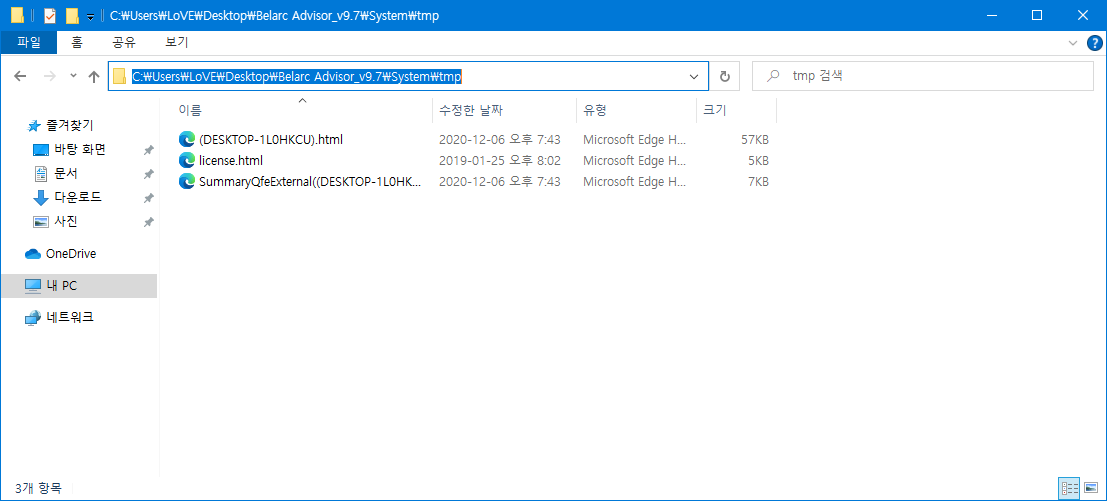Select the license.html file
This screenshot has height=501, width=1107.
231,160
